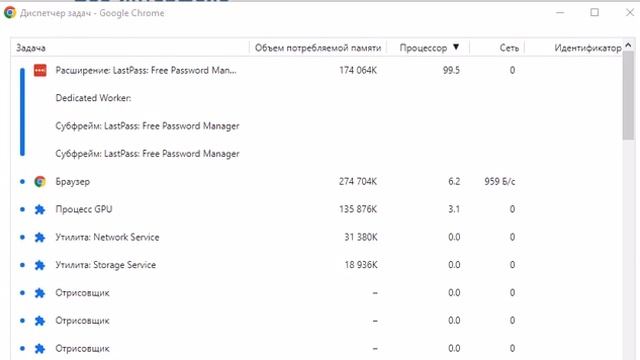Select the Браузер task row

coord(317,181)
